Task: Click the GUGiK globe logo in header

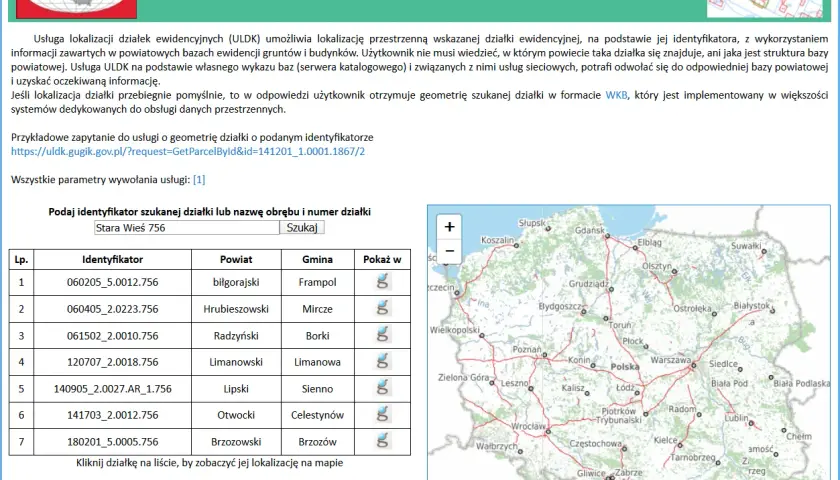Action: pyautogui.click(x=76, y=9)
